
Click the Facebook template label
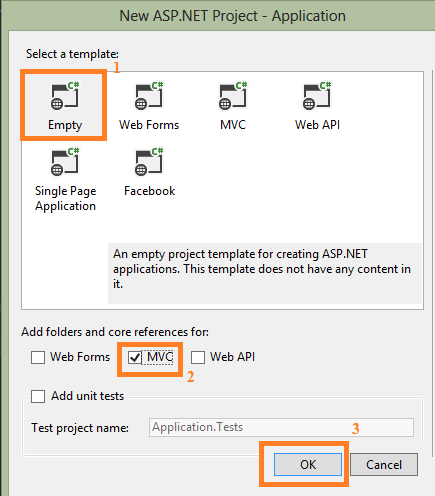(149, 191)
